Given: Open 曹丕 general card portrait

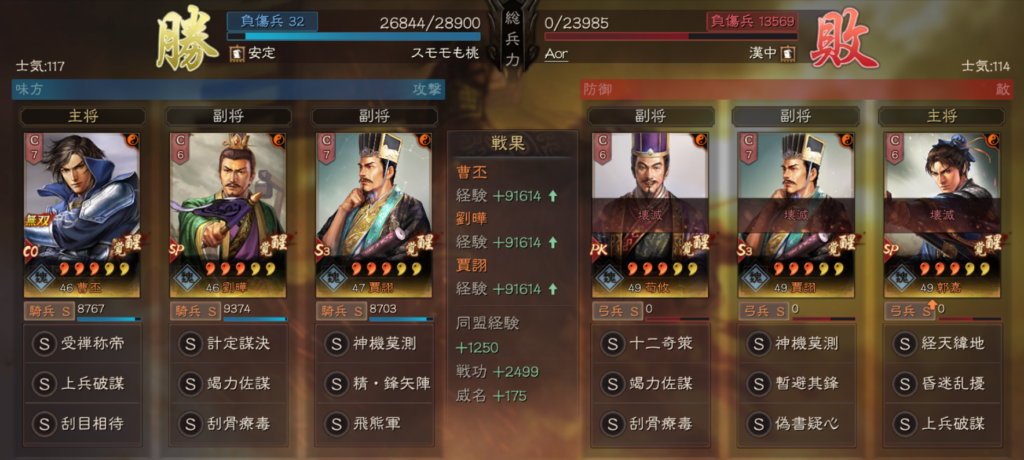Looking at the screenshot, I should 82,215.
